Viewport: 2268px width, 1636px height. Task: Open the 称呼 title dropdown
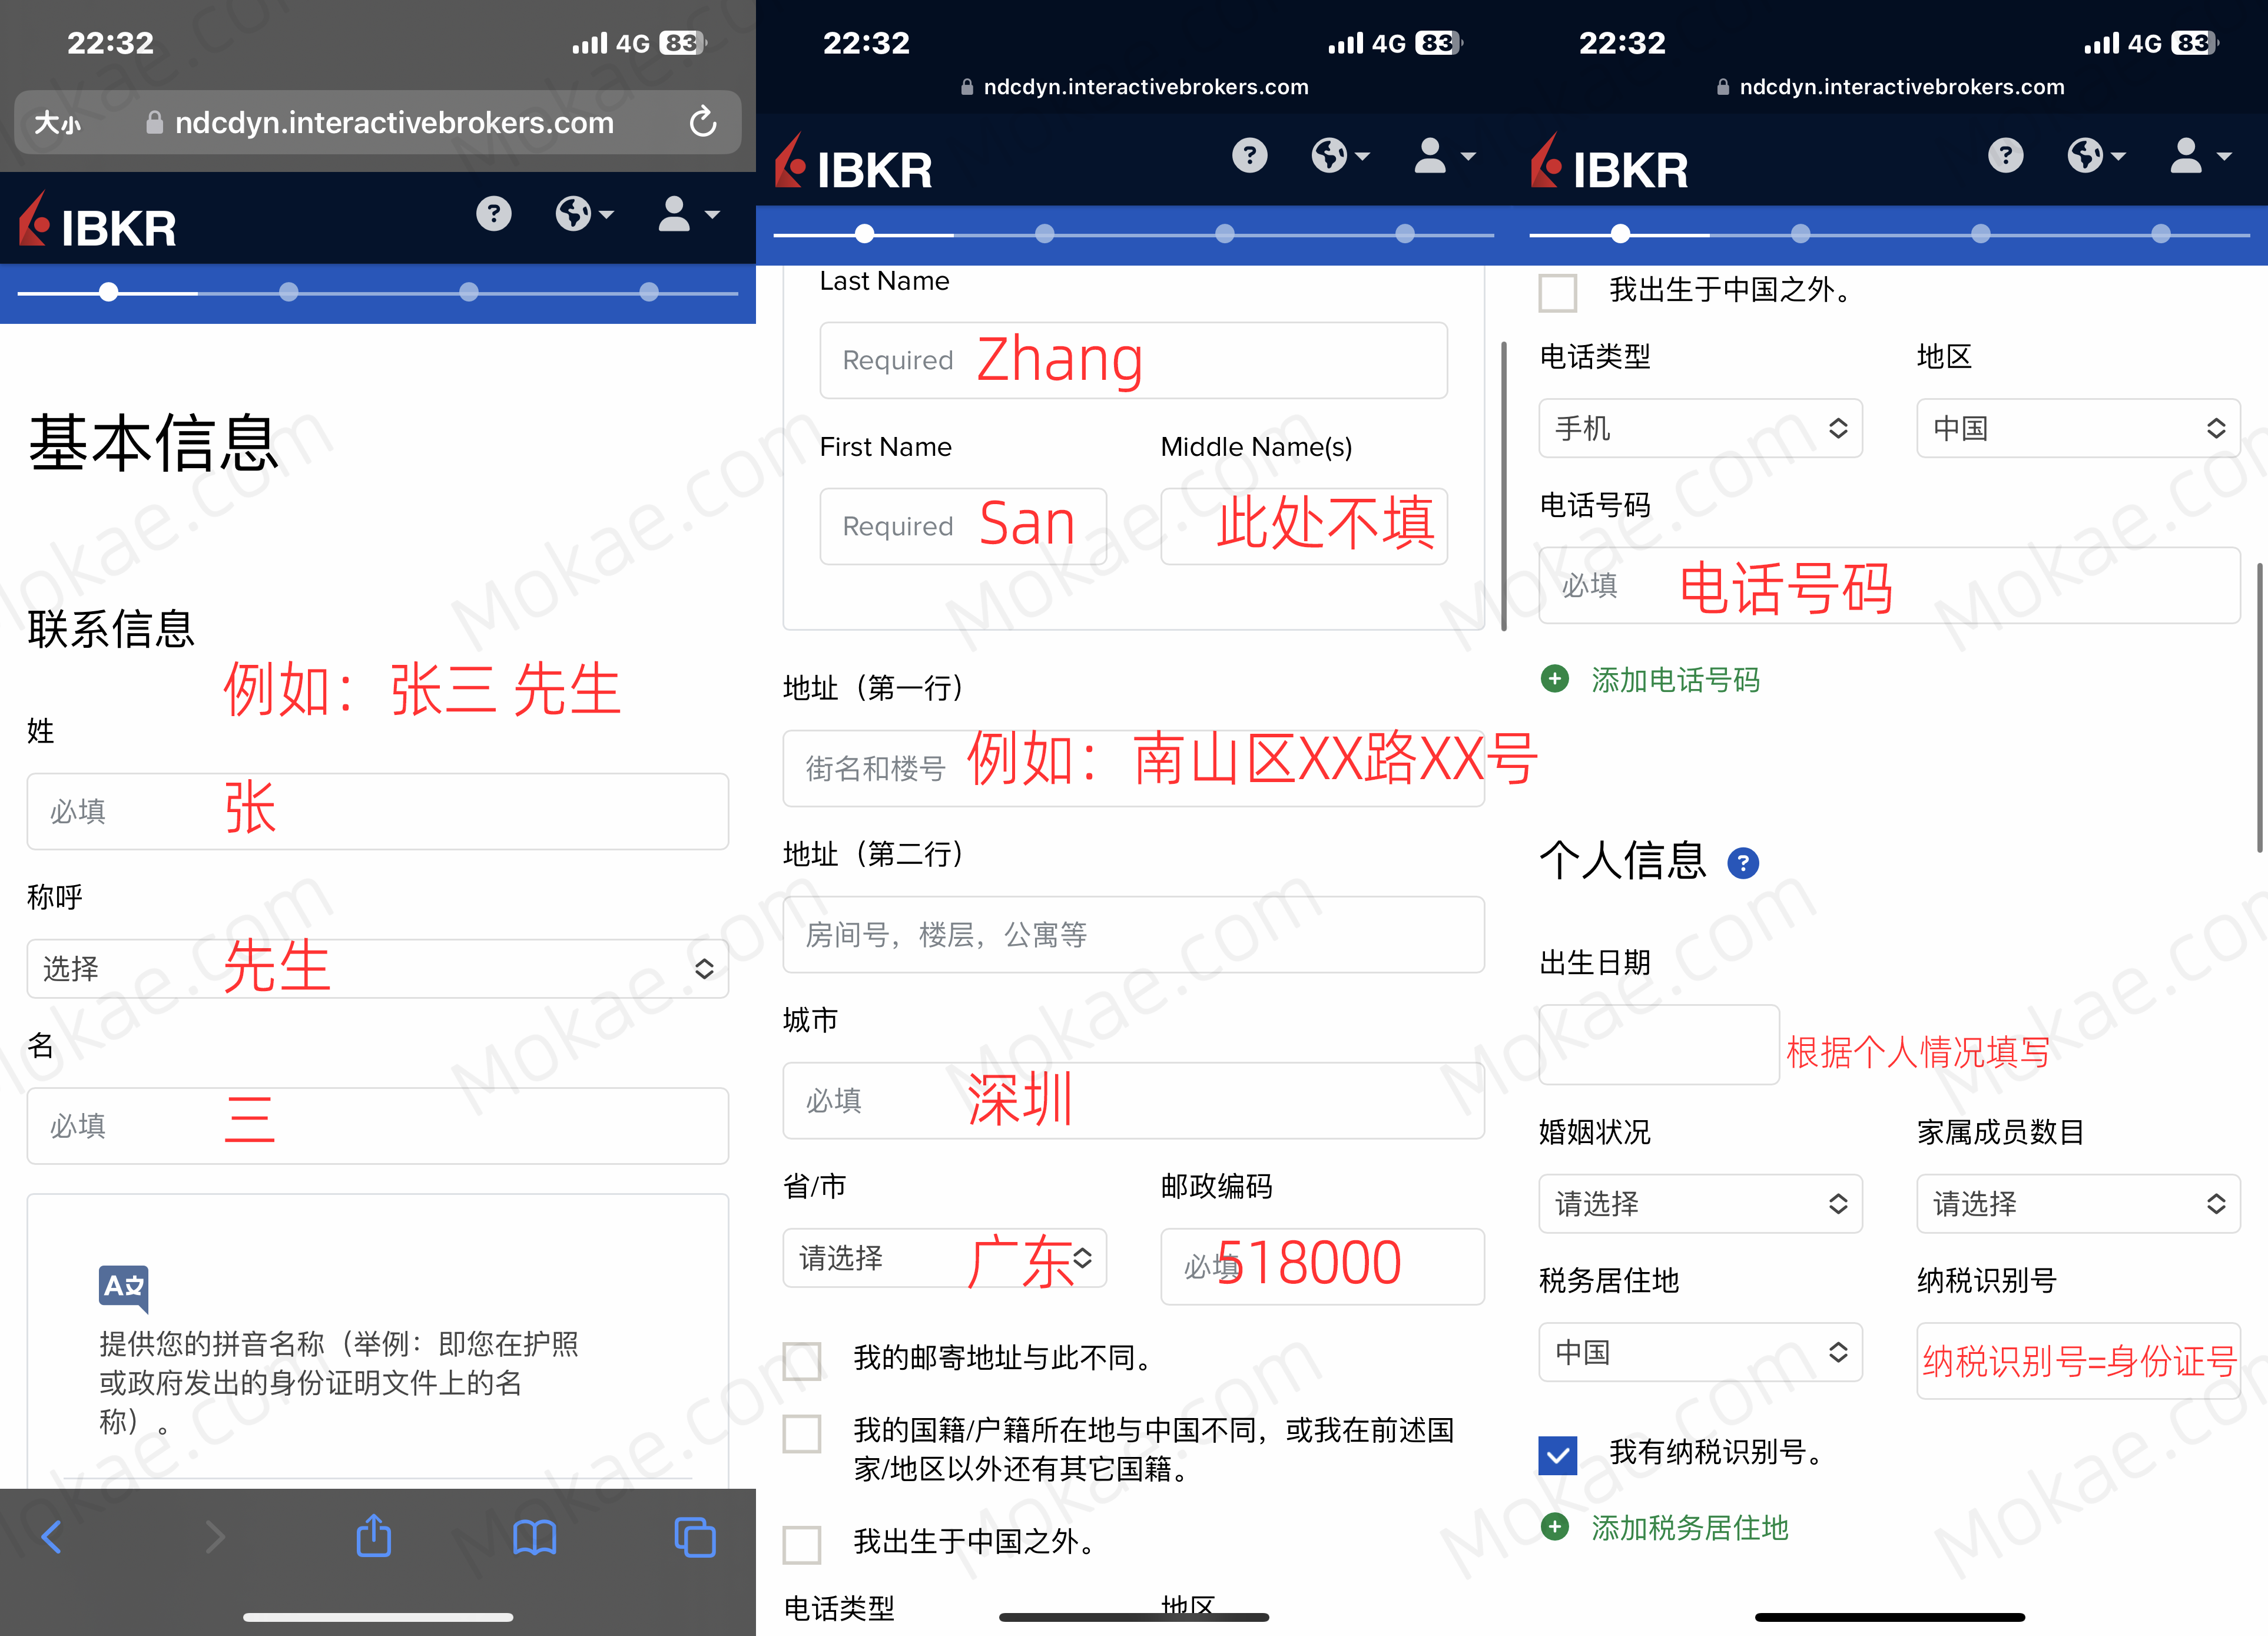pyautogui.click(x=378, y=968)
